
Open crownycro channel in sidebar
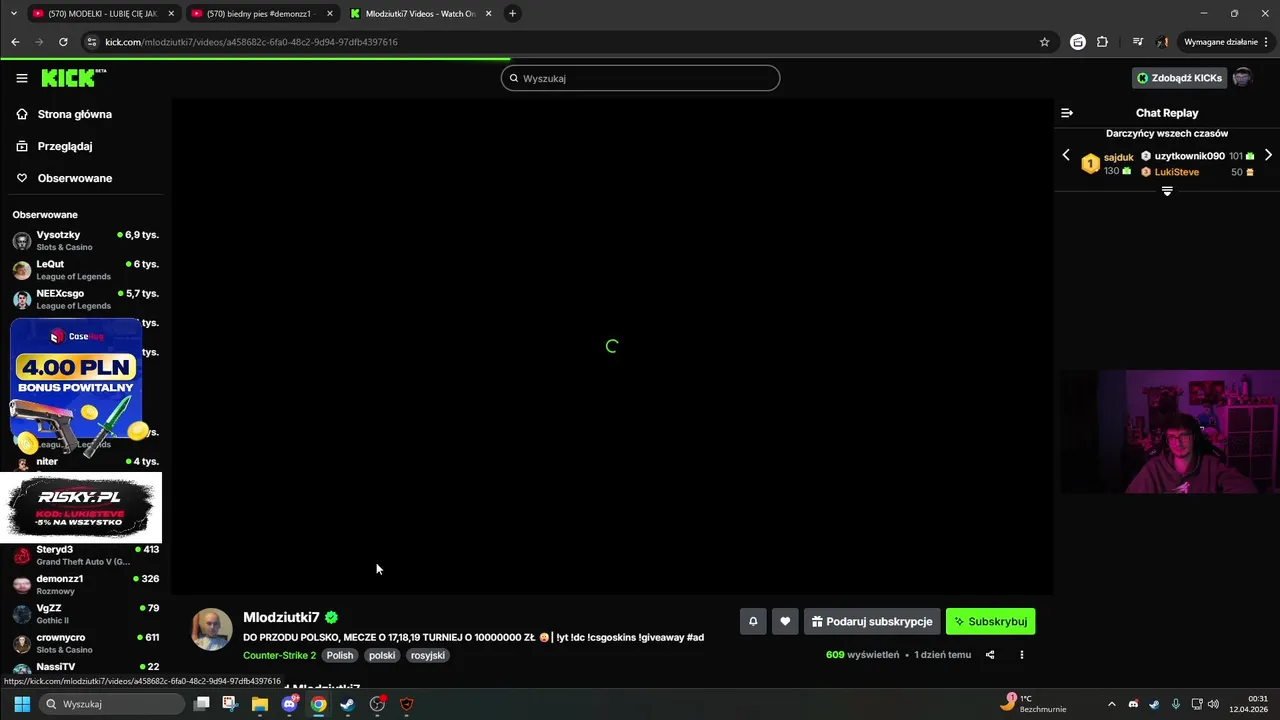[x=86, y=643]
